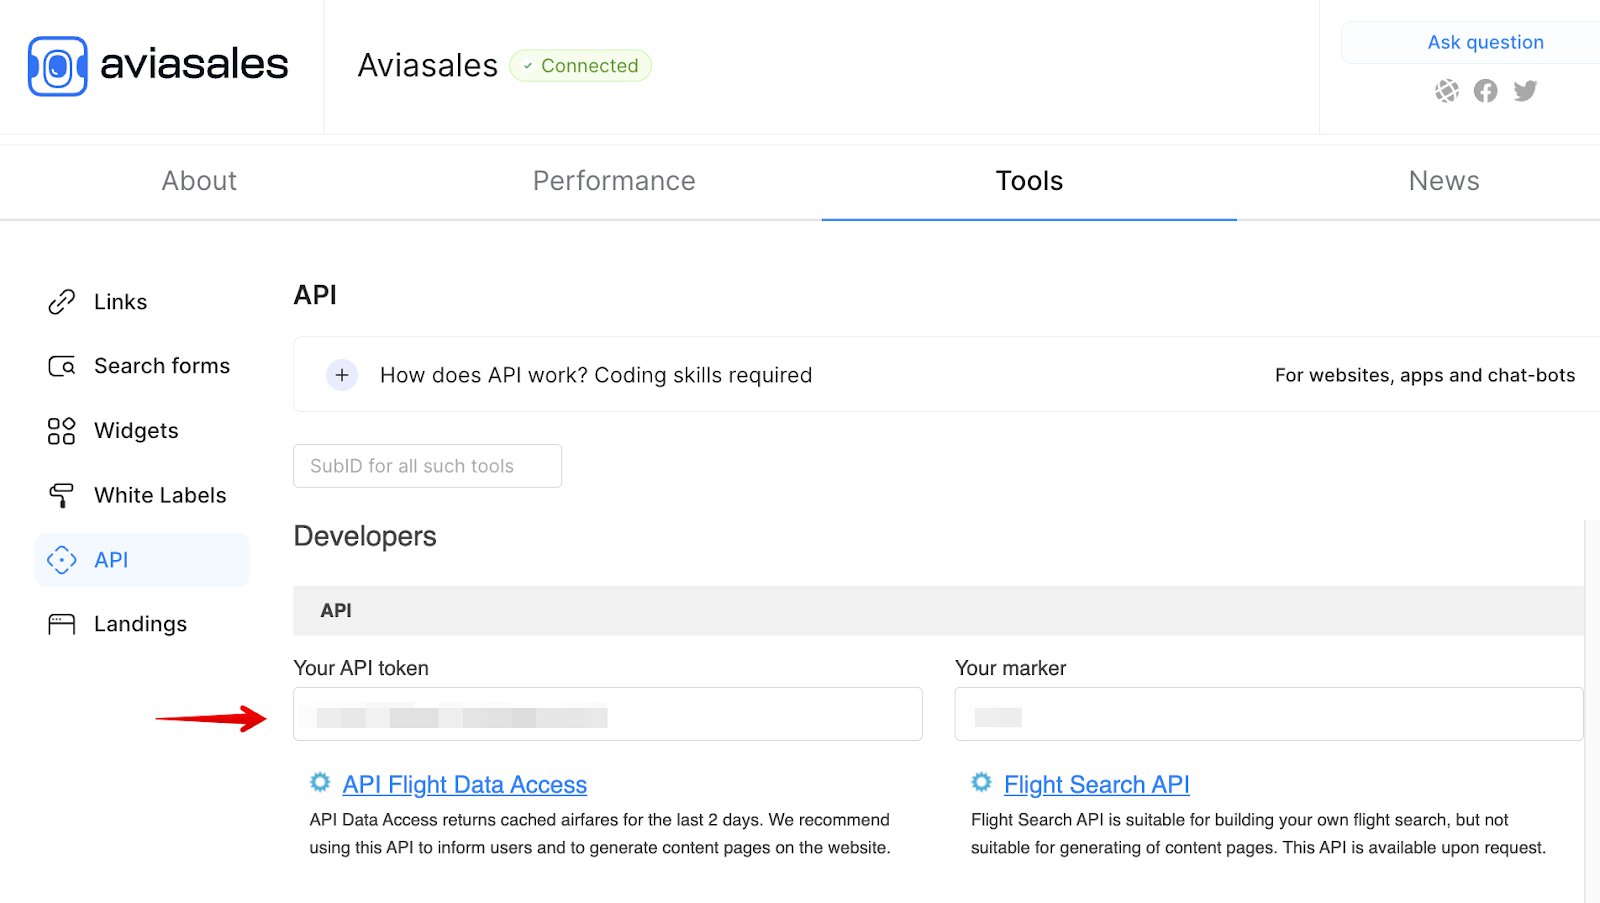Click the Facebook icon
The width and height of the screenshot is (1600, 903).
[1485, 90]
